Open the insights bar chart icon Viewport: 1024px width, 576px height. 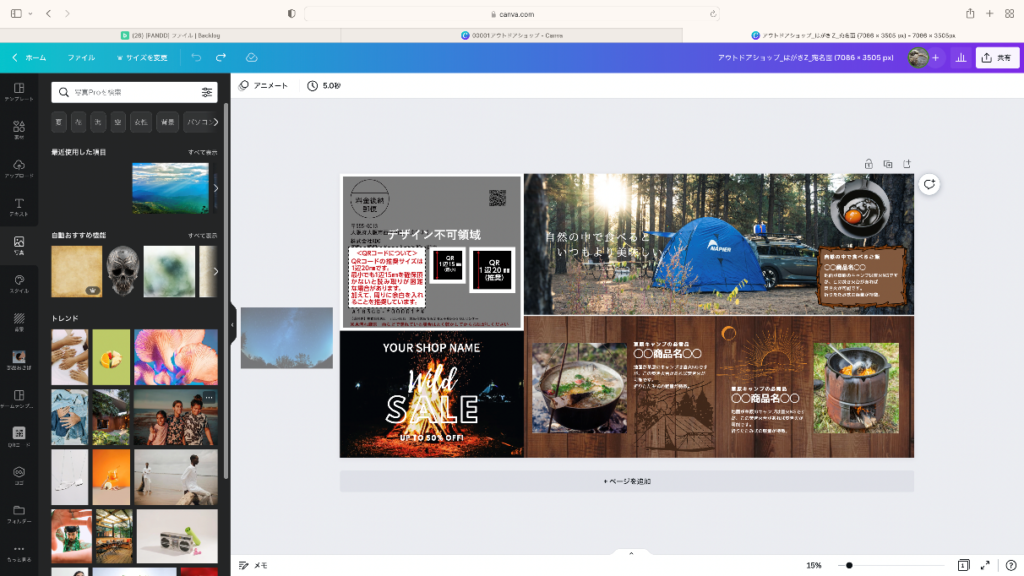(x=961, y=57)
